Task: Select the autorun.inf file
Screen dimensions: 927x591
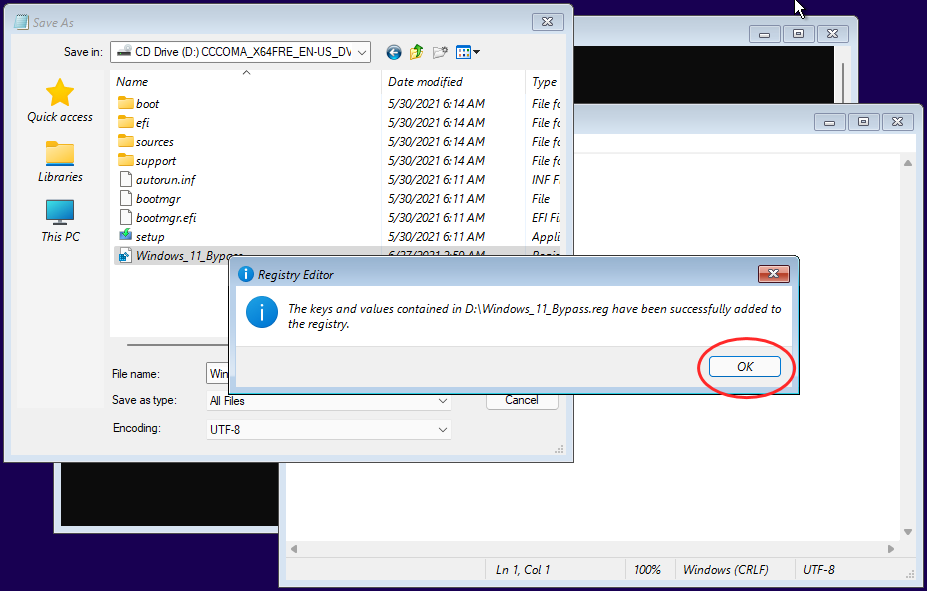Action: point(157,179)
